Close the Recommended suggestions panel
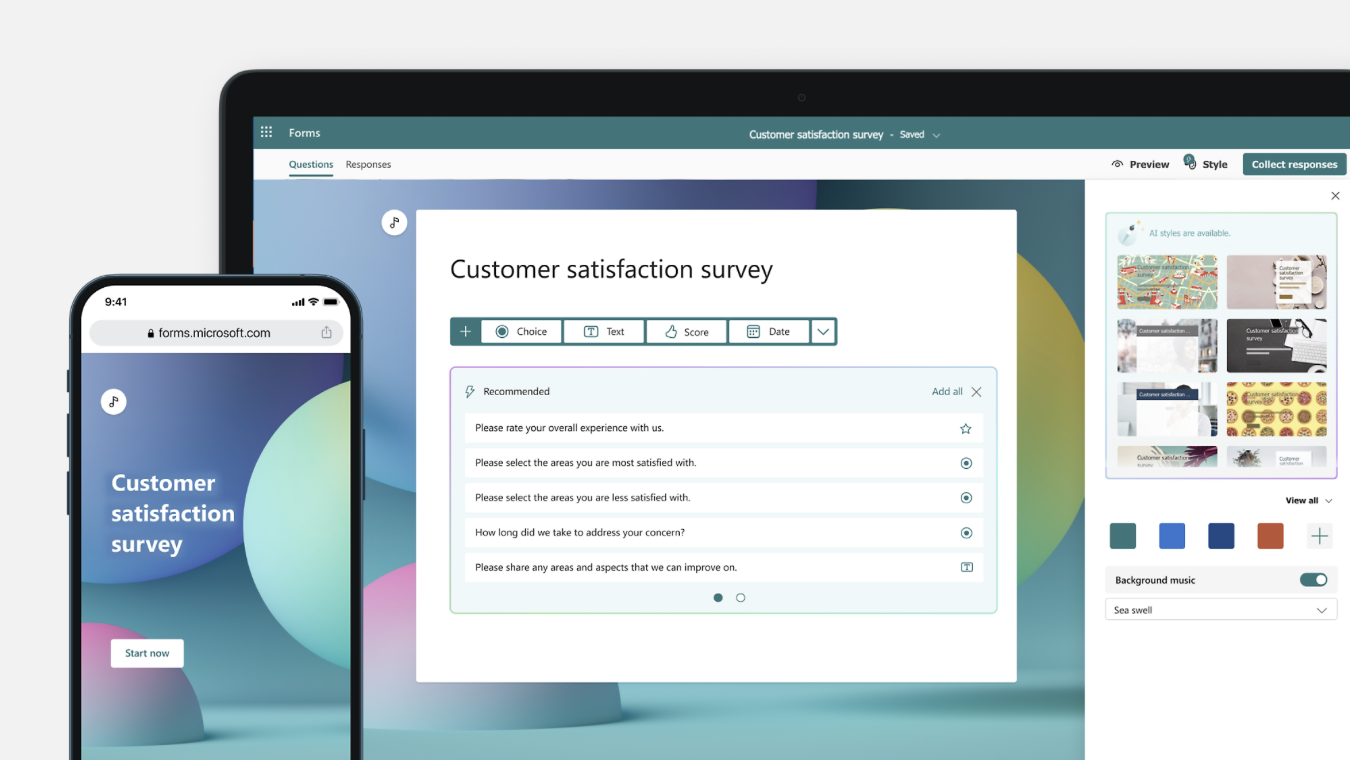 coord(976,392)
